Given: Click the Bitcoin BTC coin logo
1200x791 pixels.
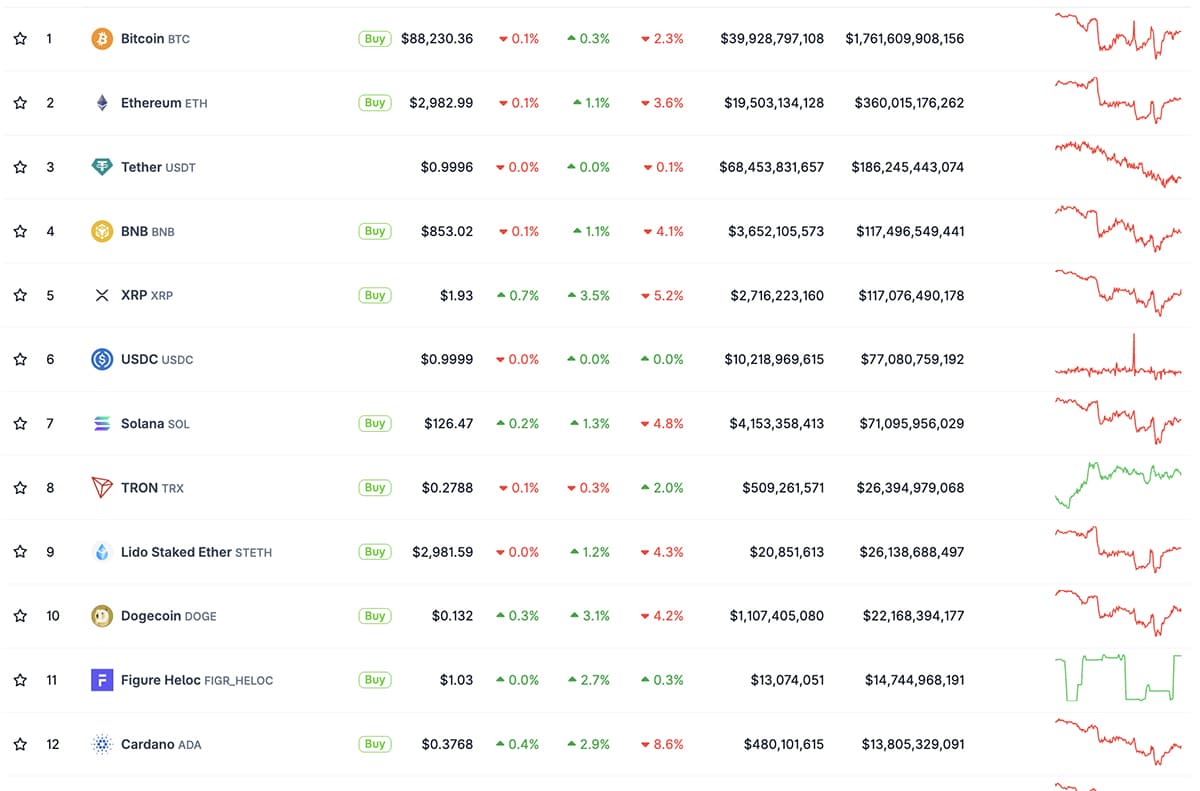Looking at the screenshot, I should (100, 38).
